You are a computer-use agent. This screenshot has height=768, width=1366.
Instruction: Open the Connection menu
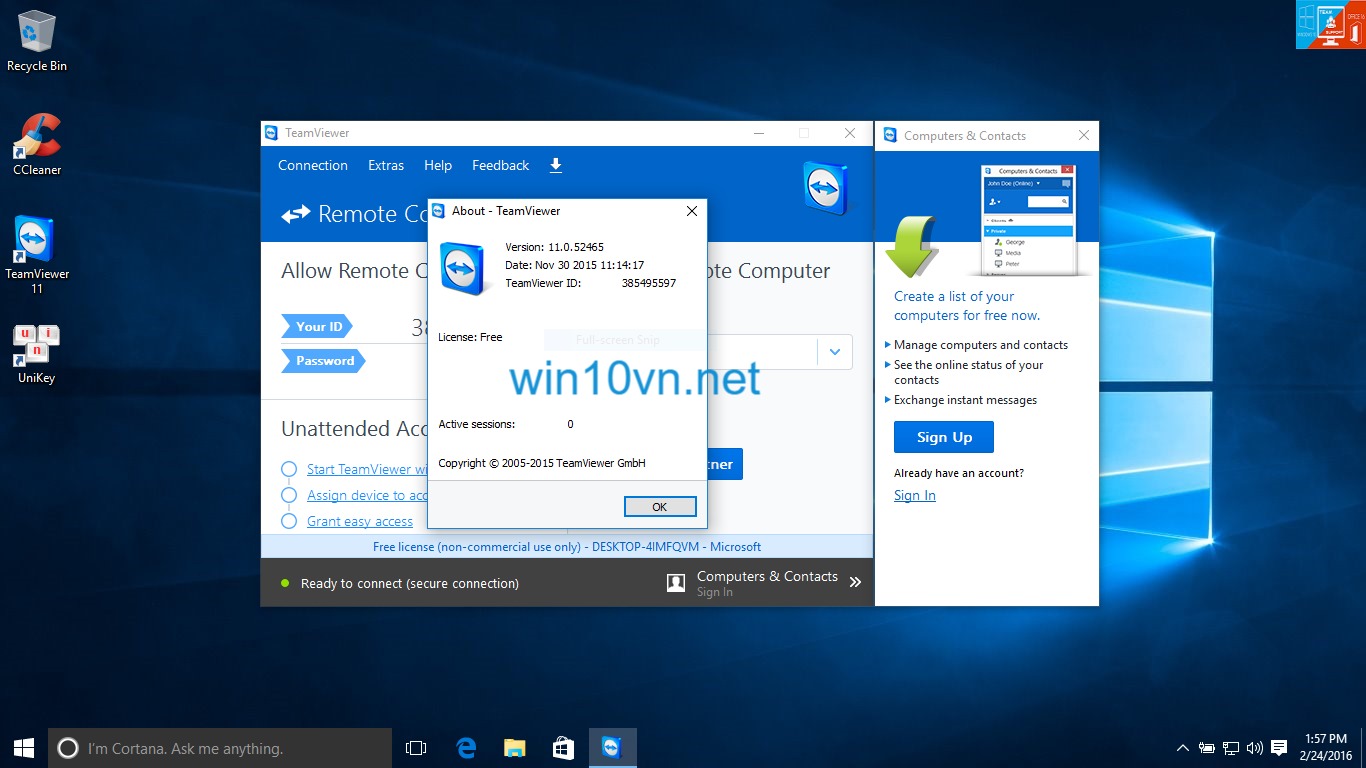click(313, 165)
